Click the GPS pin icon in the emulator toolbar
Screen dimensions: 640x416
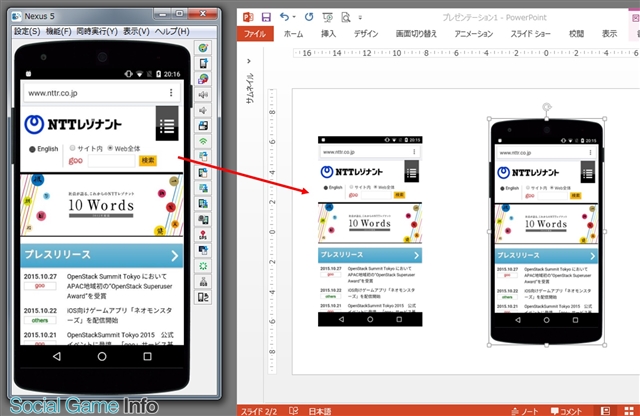tap(203, 235)
